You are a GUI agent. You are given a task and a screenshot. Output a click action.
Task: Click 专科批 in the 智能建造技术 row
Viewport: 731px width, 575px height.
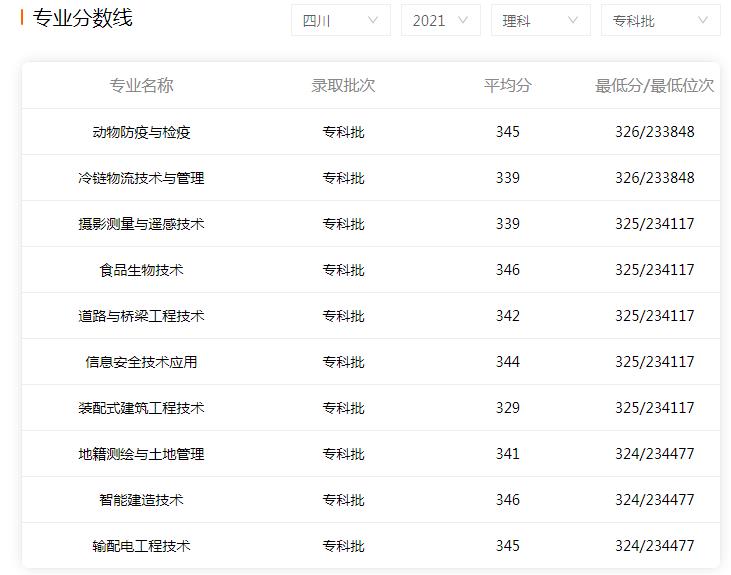tap(344, 500)
